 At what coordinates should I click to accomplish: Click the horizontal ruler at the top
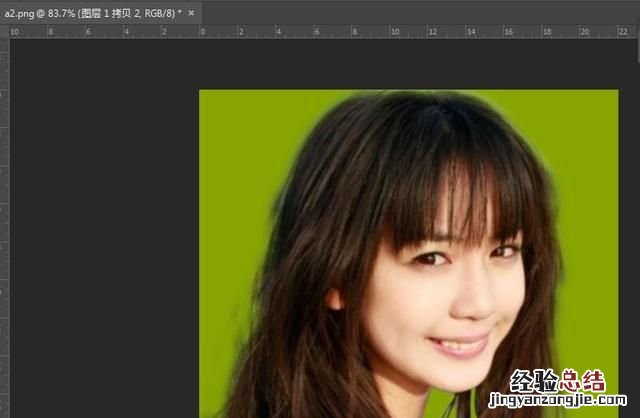(323, 31)
